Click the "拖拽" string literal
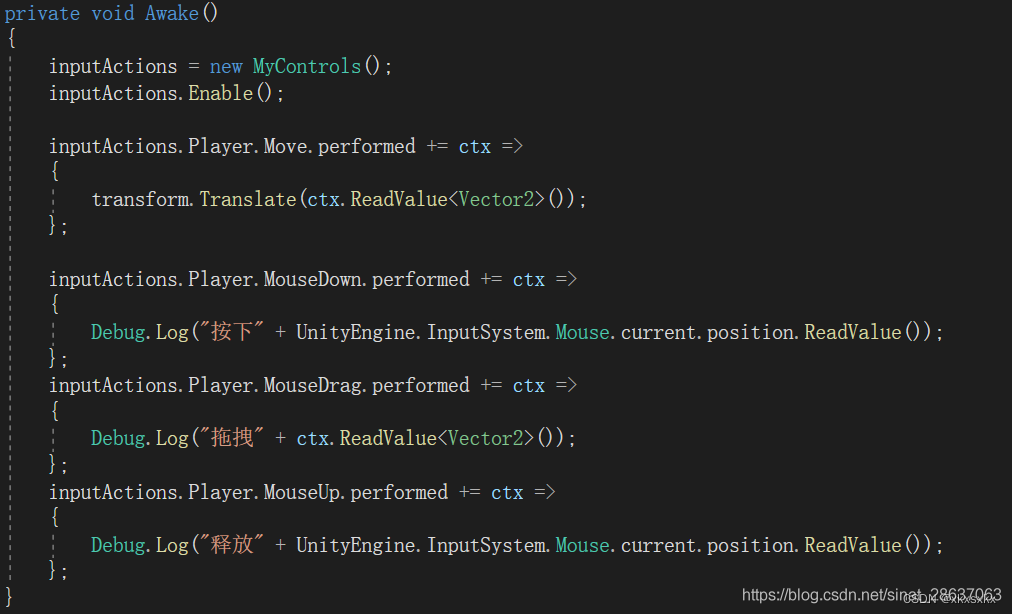This screenshot has height=614, width=1012. [232, 438]
